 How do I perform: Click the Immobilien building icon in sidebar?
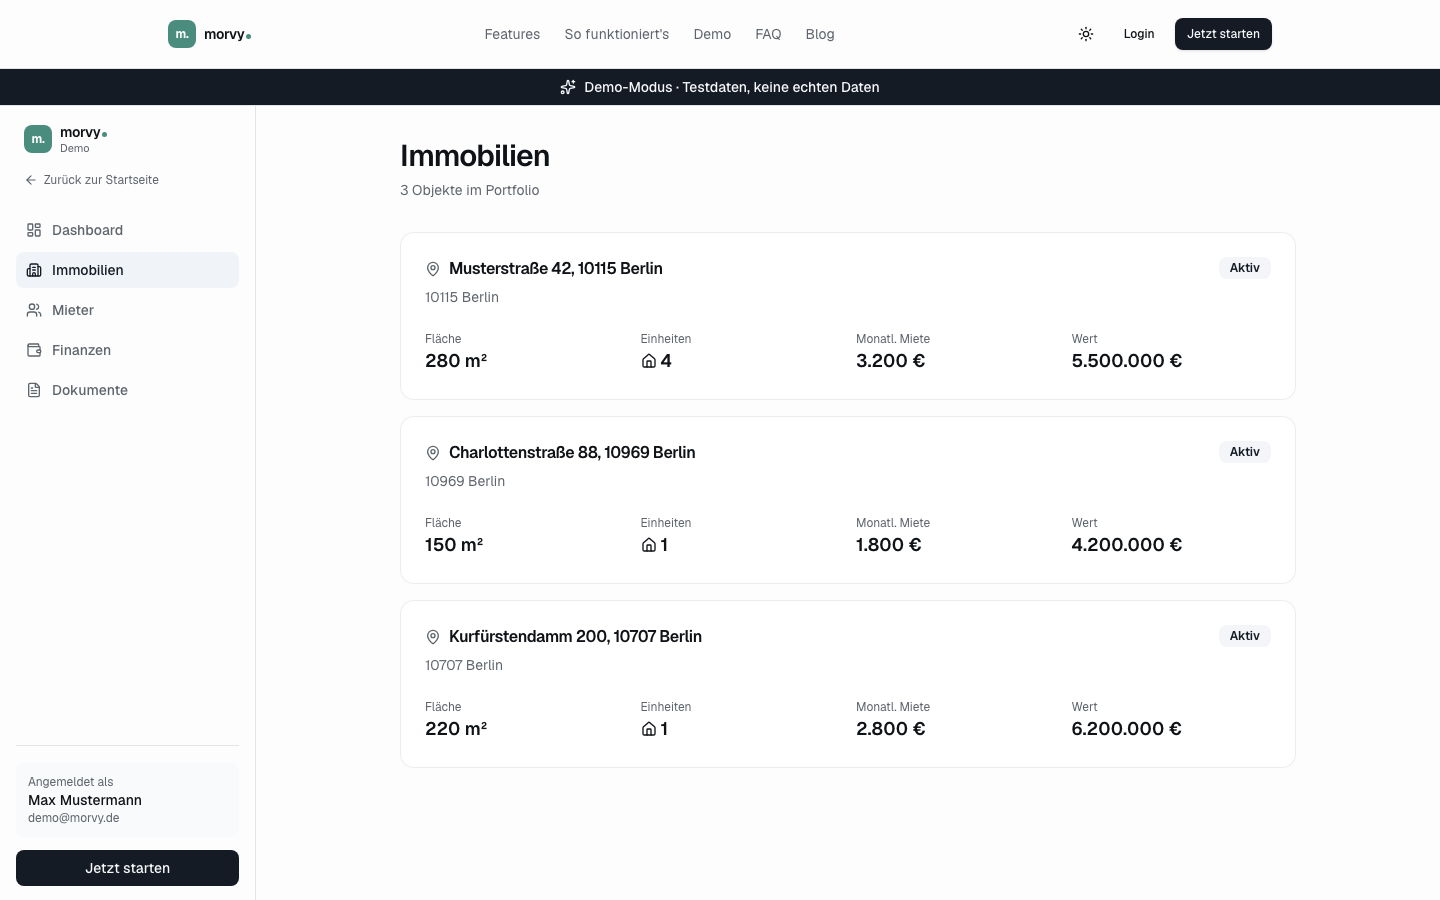pos(34,270)
